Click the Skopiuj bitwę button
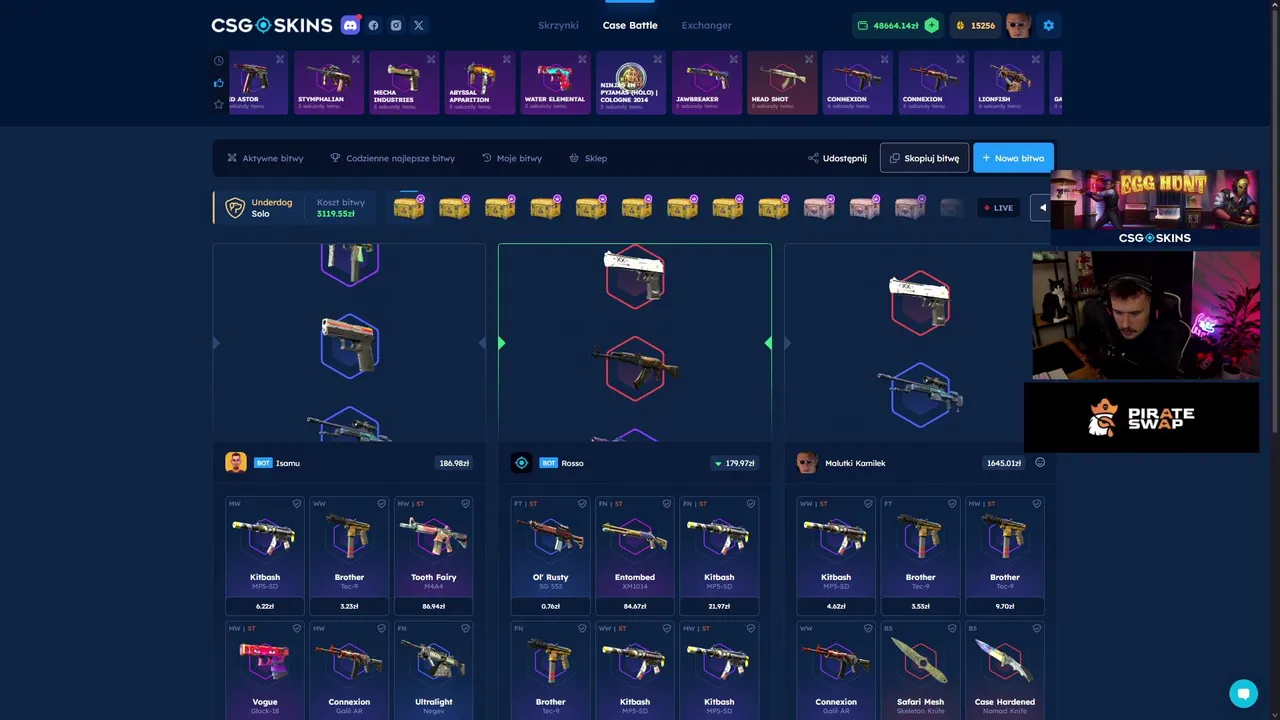Image resolution: width=1280 pixels, height=720 pixels. [x=924, y=158]
